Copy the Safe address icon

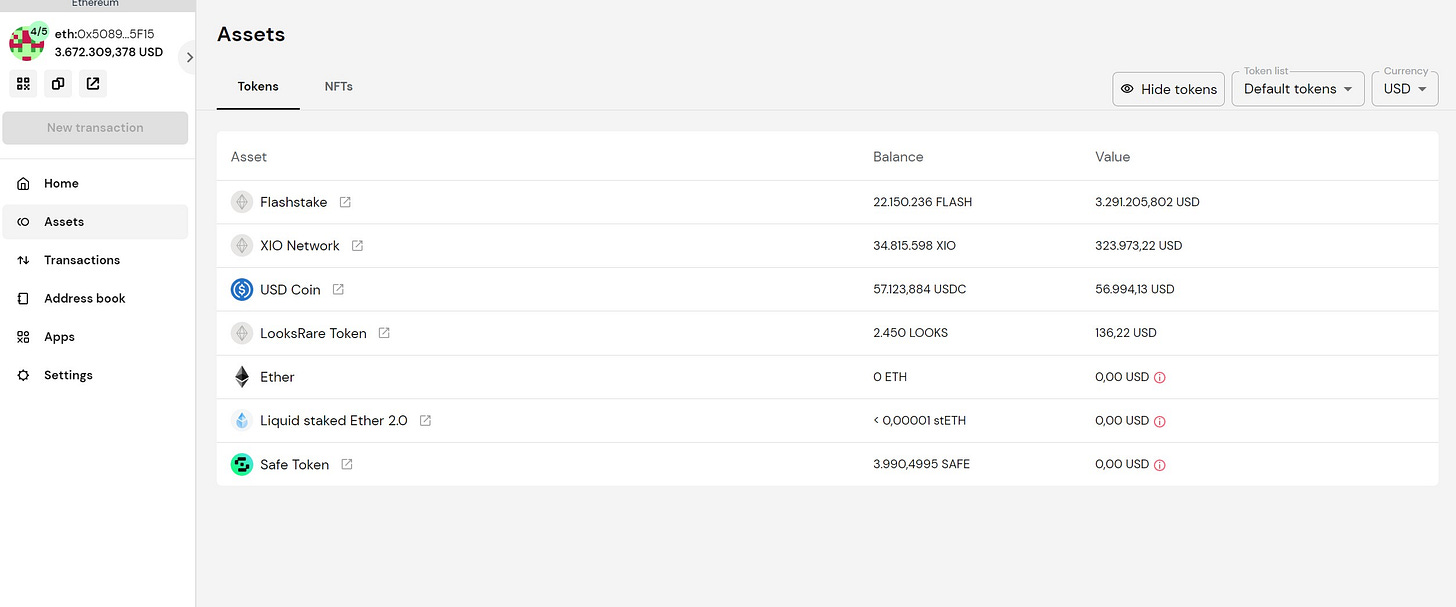tap(58, 84)
